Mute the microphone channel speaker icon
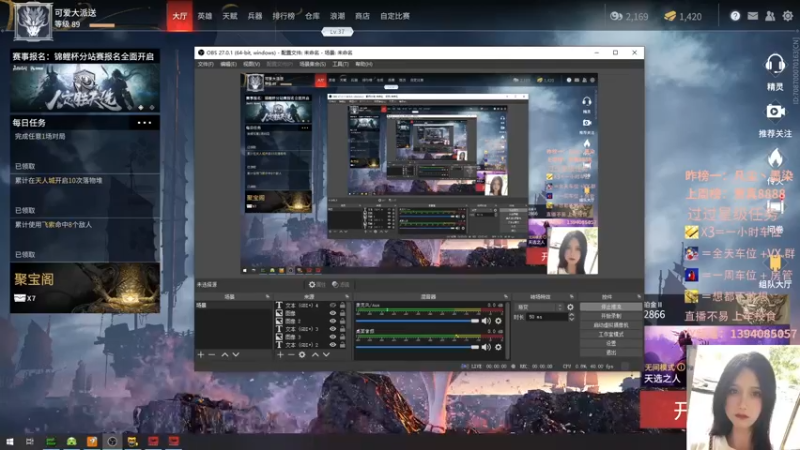The width and height of the screenshot is (800, 450). (486, 321)
